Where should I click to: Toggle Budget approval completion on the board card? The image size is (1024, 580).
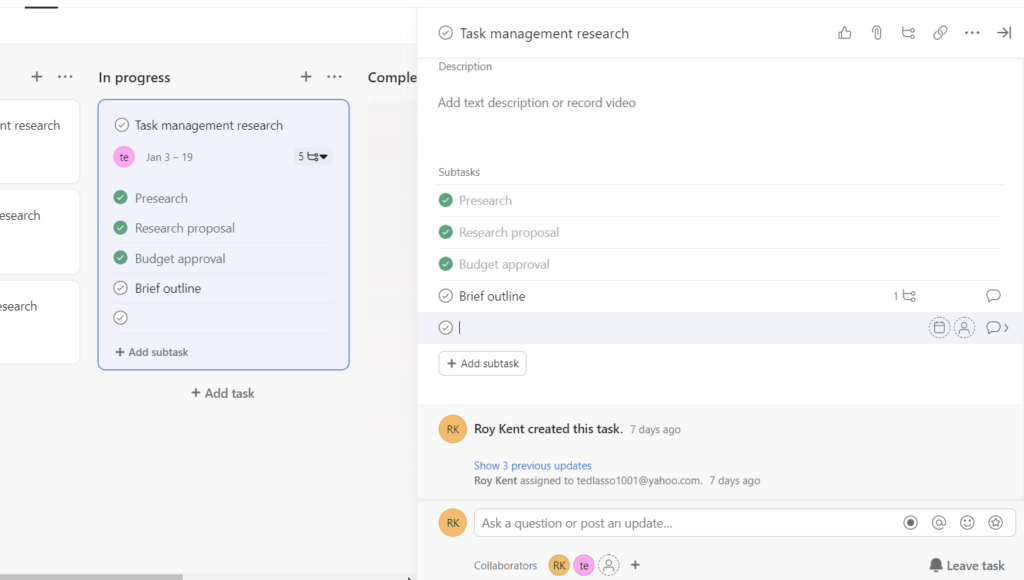[x=121, y=258]
